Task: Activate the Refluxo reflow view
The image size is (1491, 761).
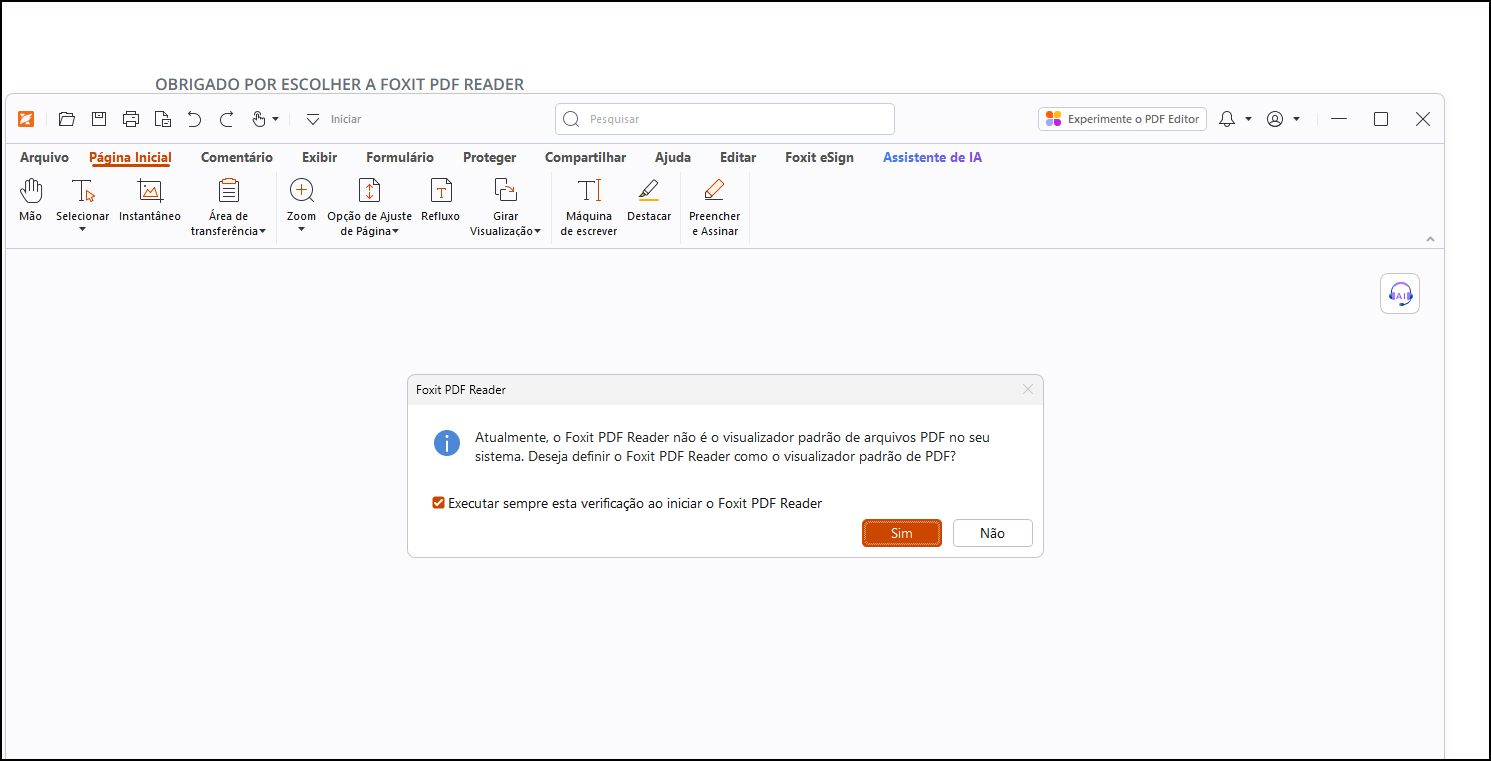Action: point(440,200)
